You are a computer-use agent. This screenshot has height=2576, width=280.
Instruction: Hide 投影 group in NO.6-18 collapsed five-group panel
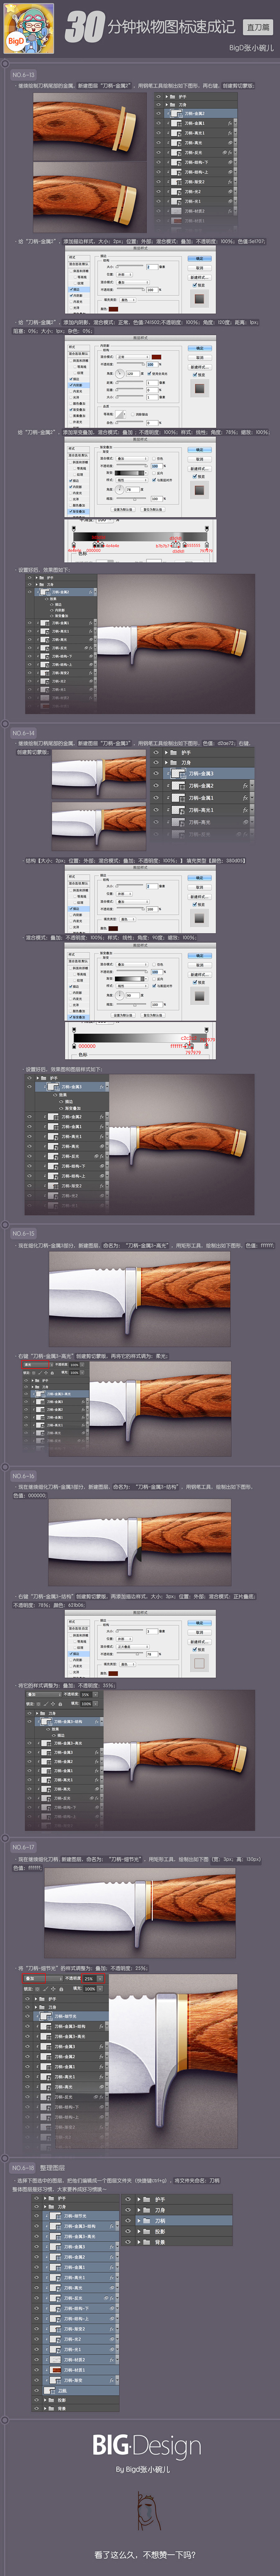[128, 2232]
